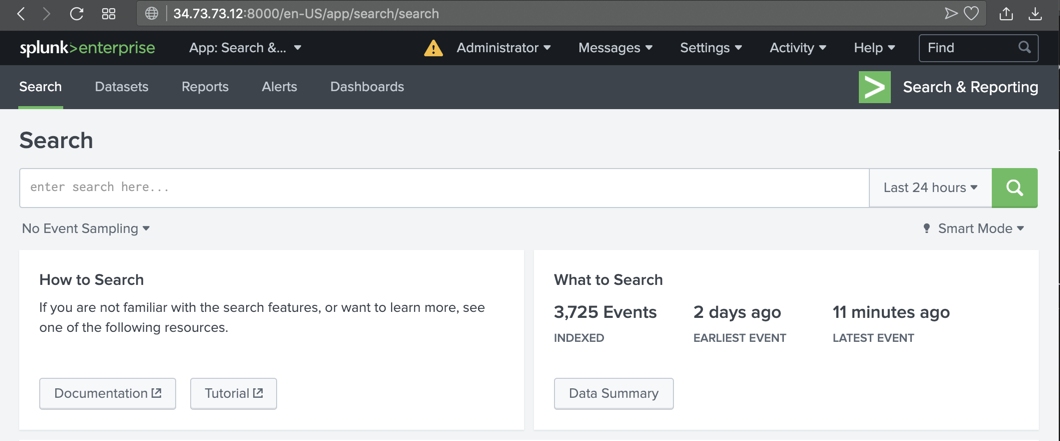Go to the Reports tab
1060x441 pixels.
[x=205, y=87]
